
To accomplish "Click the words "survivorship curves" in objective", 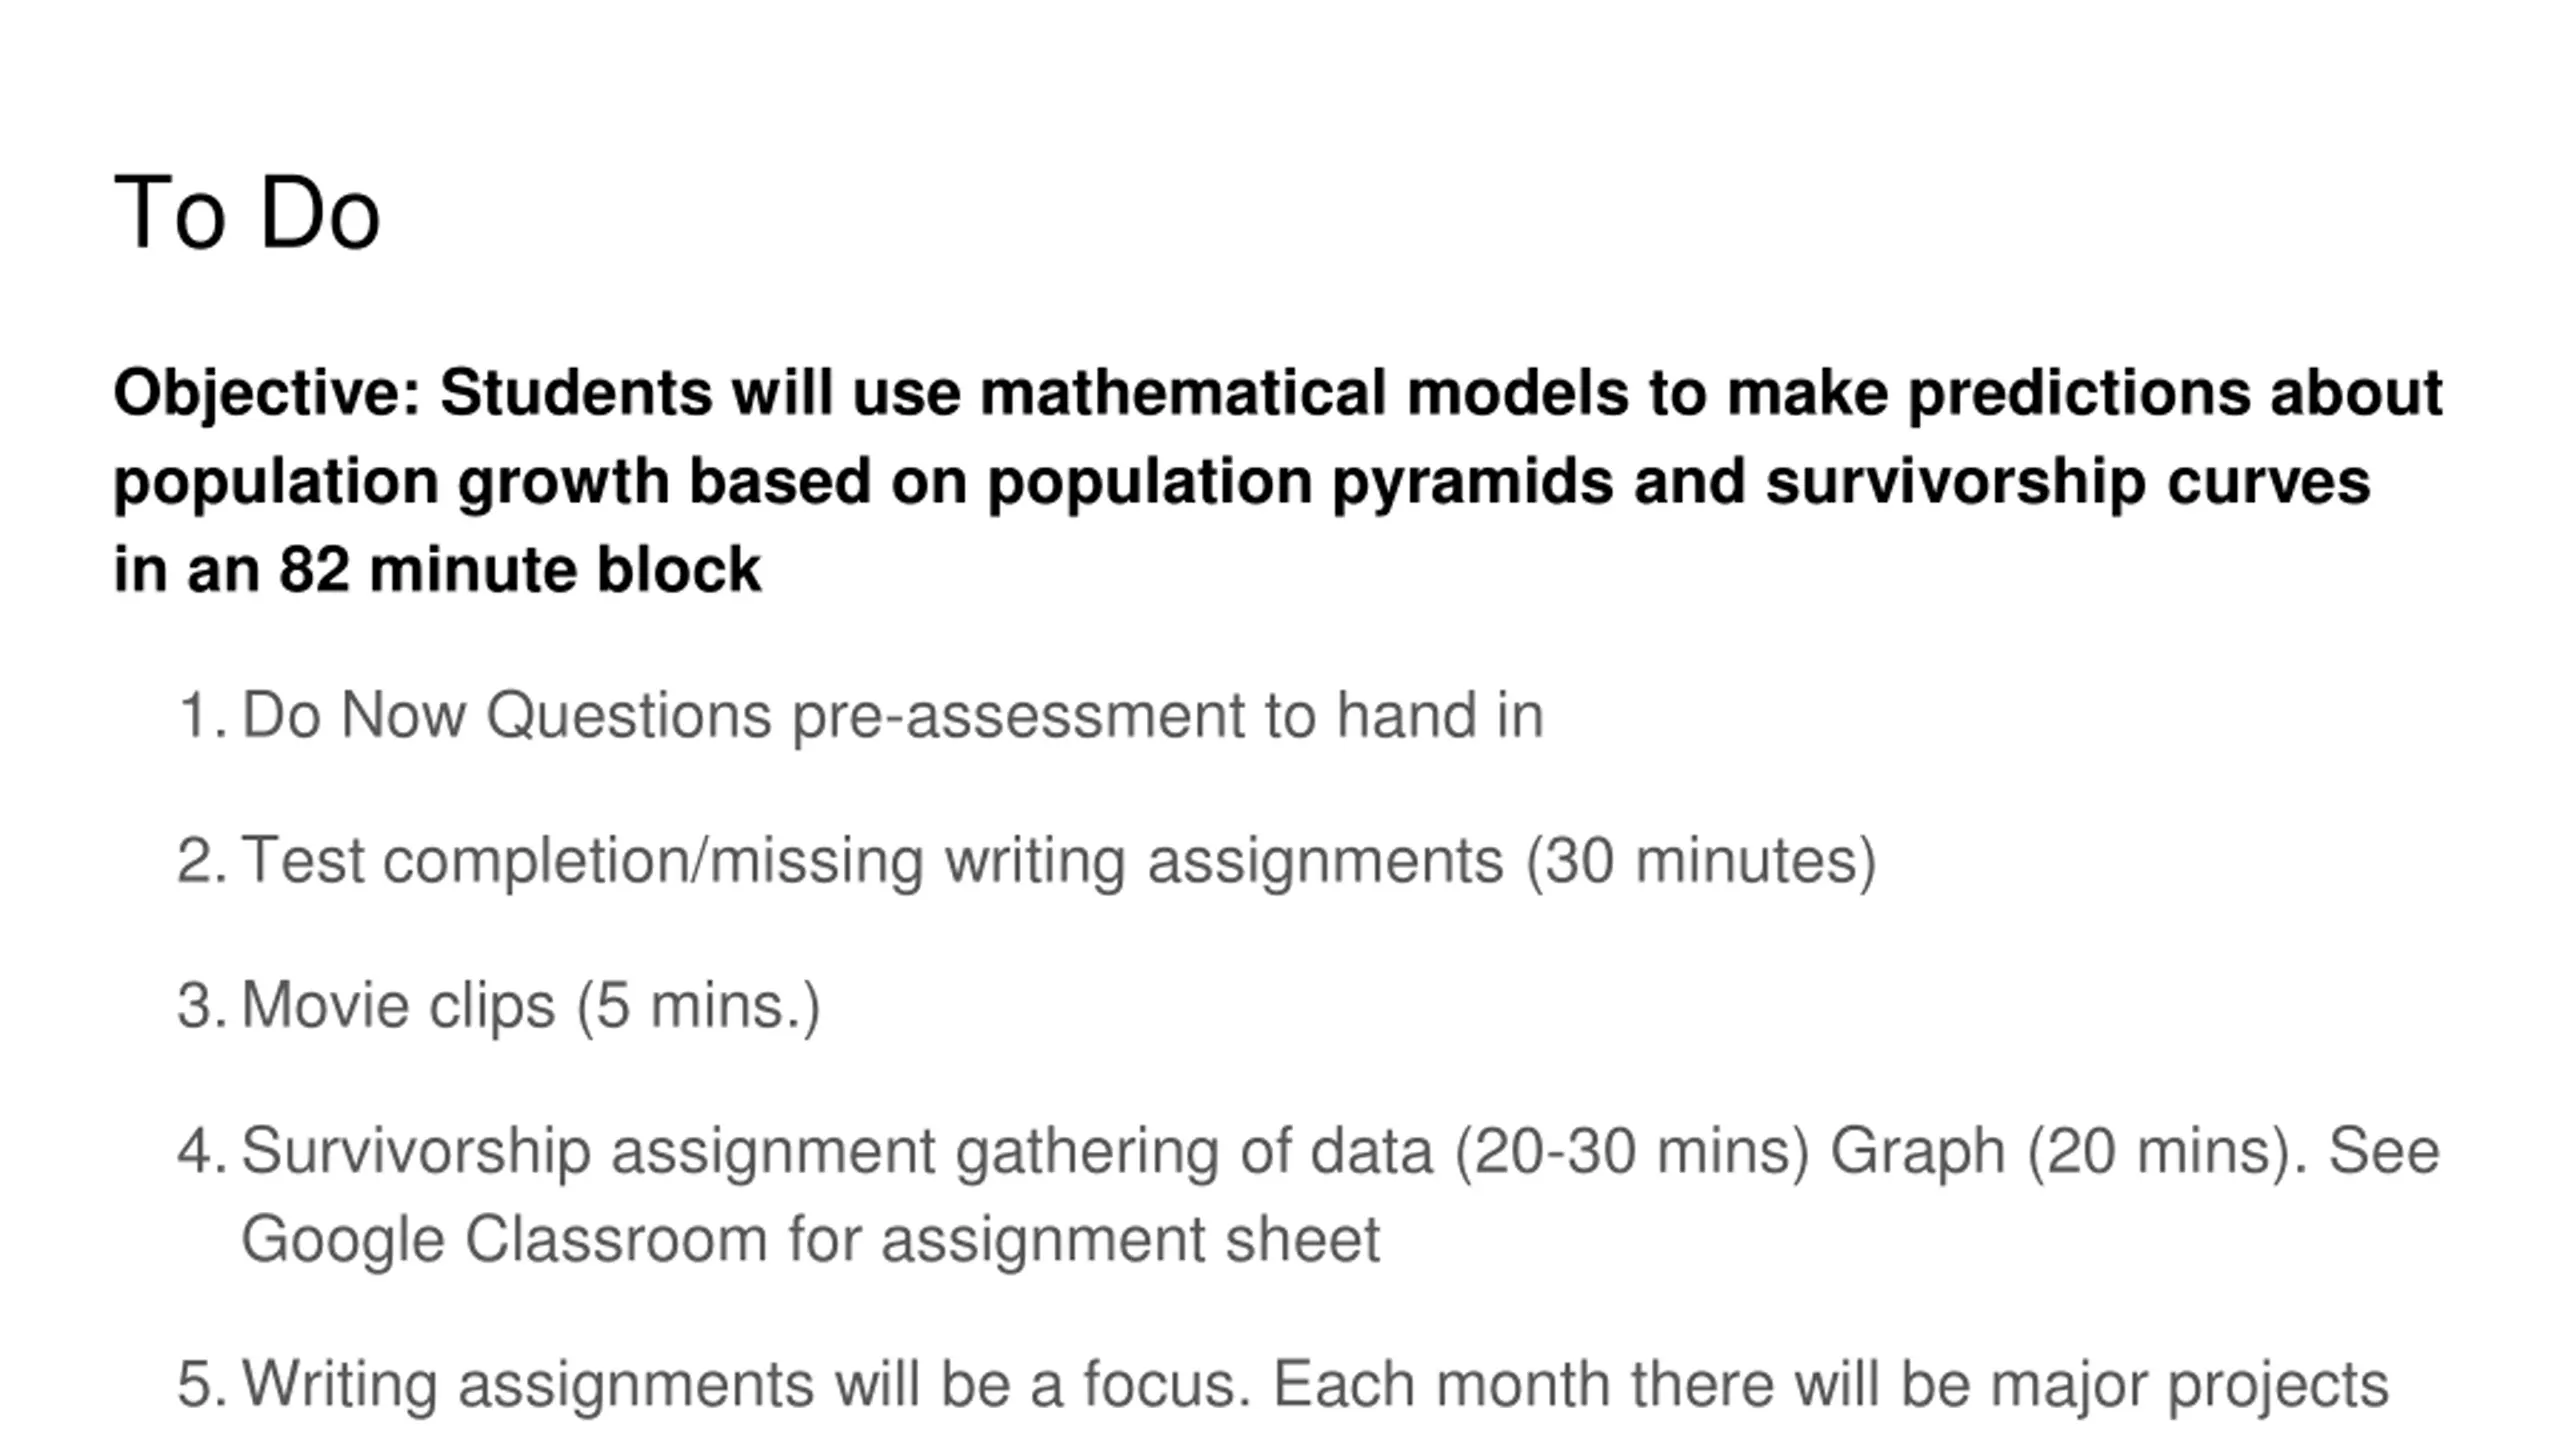I will point(2068,481).
